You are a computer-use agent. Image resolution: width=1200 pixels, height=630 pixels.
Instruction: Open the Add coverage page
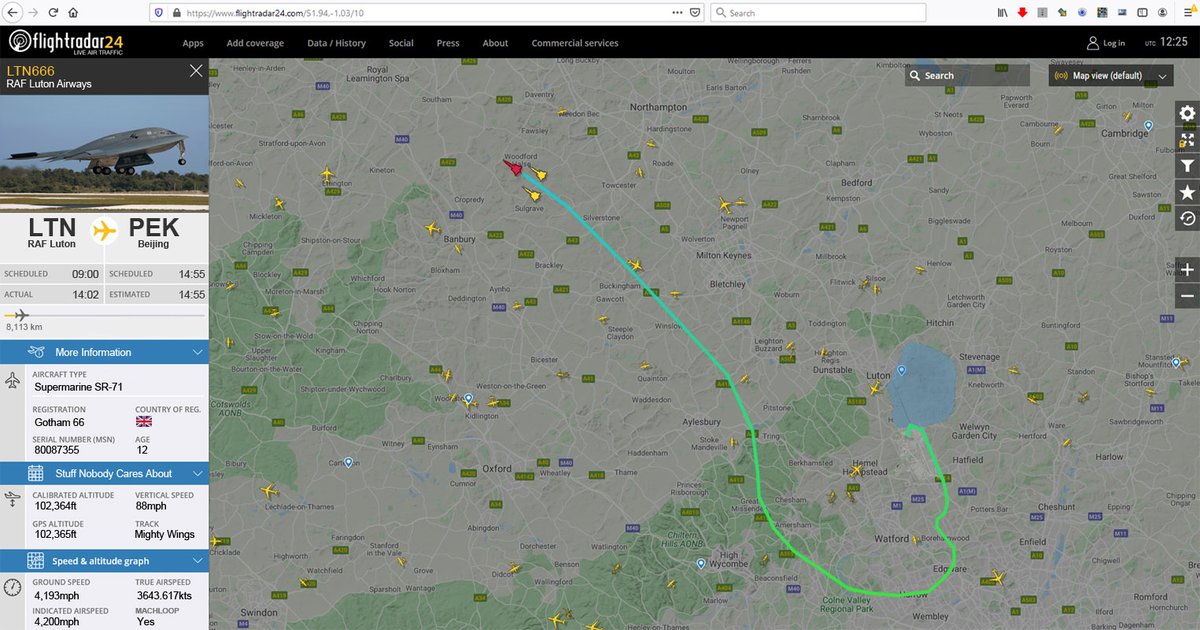click(255, 43)
